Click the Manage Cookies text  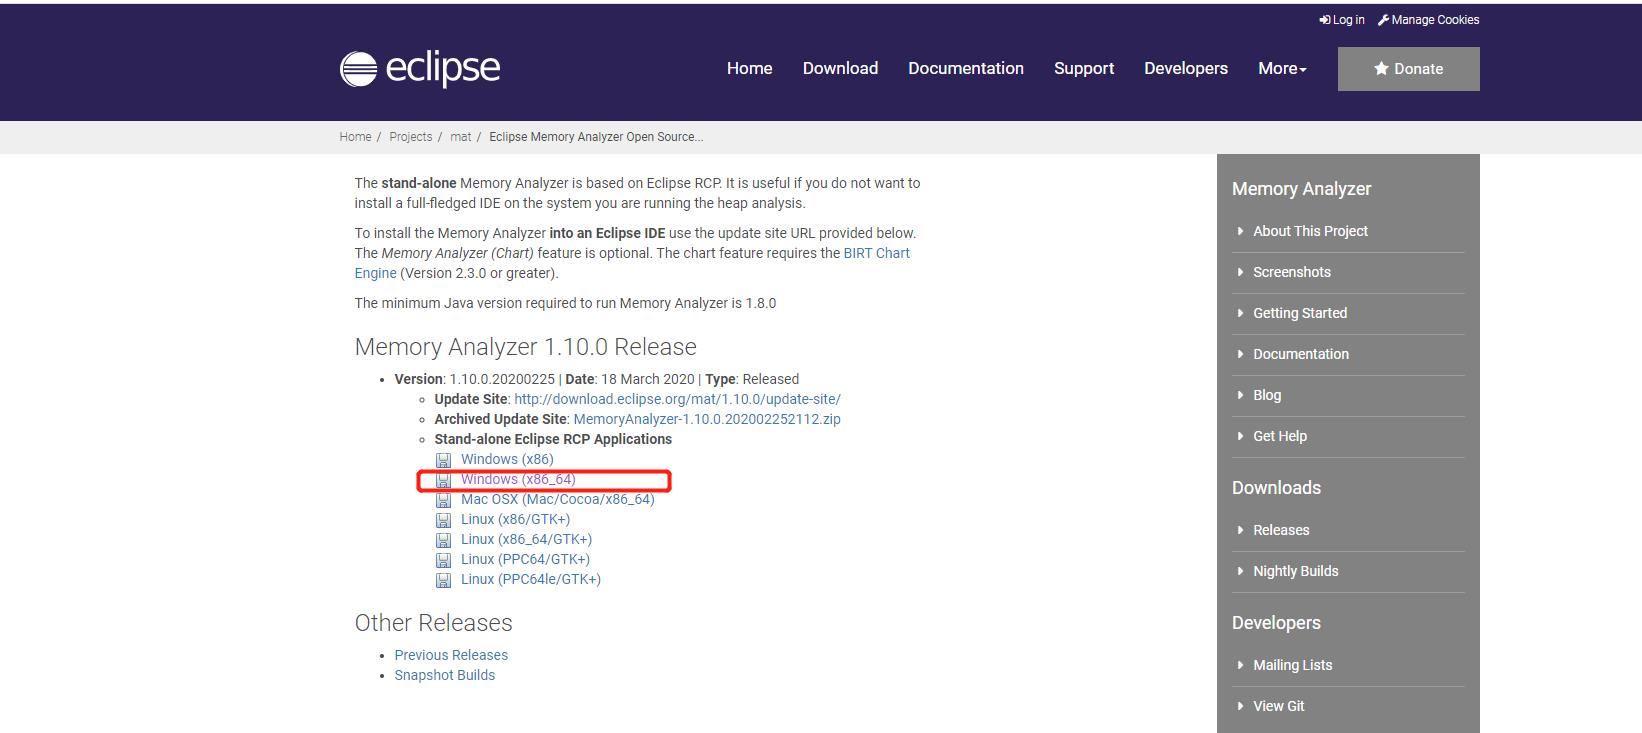click(x=1435, y=20)
